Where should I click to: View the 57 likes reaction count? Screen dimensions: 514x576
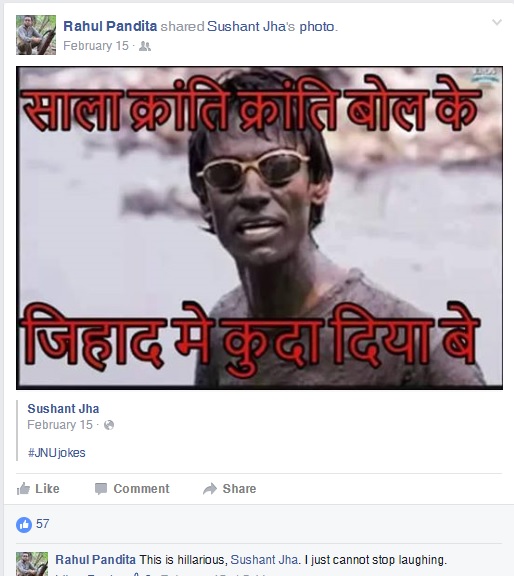(33, 524)
